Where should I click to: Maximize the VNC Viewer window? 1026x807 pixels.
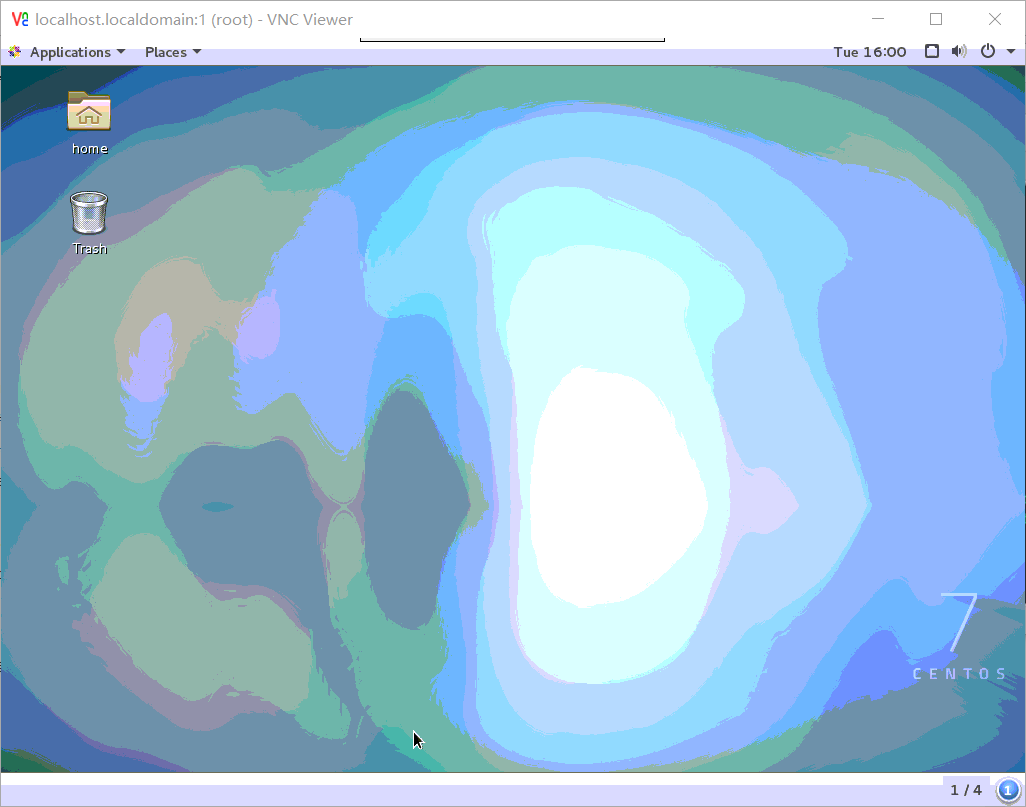click(x=936, y=19)
